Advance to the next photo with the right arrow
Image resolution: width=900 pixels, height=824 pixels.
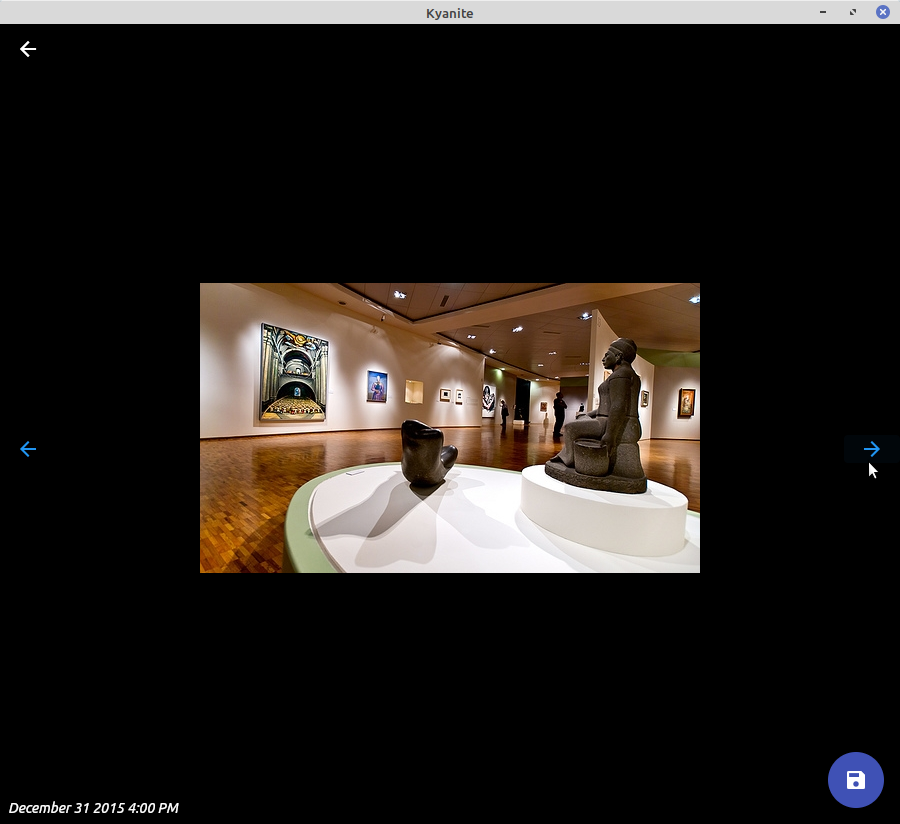(x=871, y=449)
